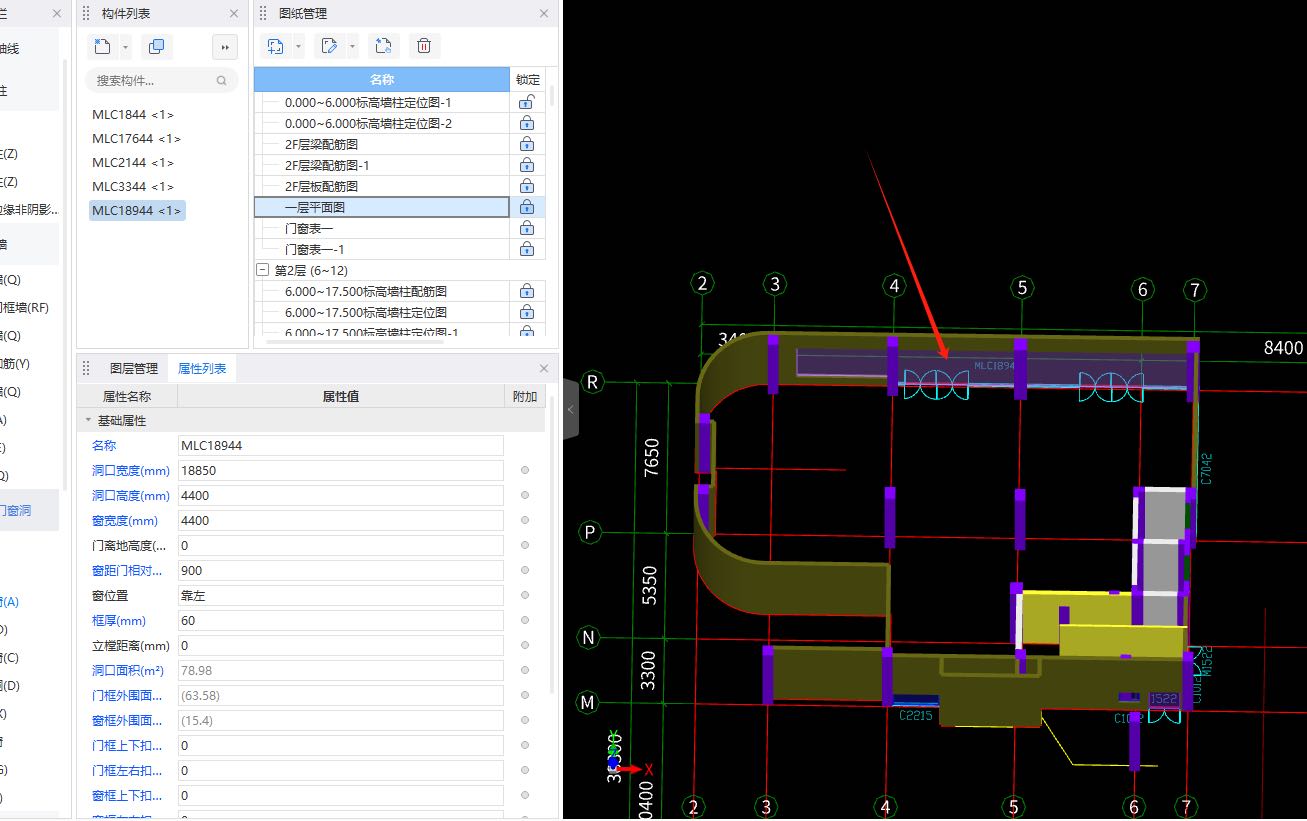Open the new component dropdown arrow
The image size is (1307, 821).
(x=125, y=46)
